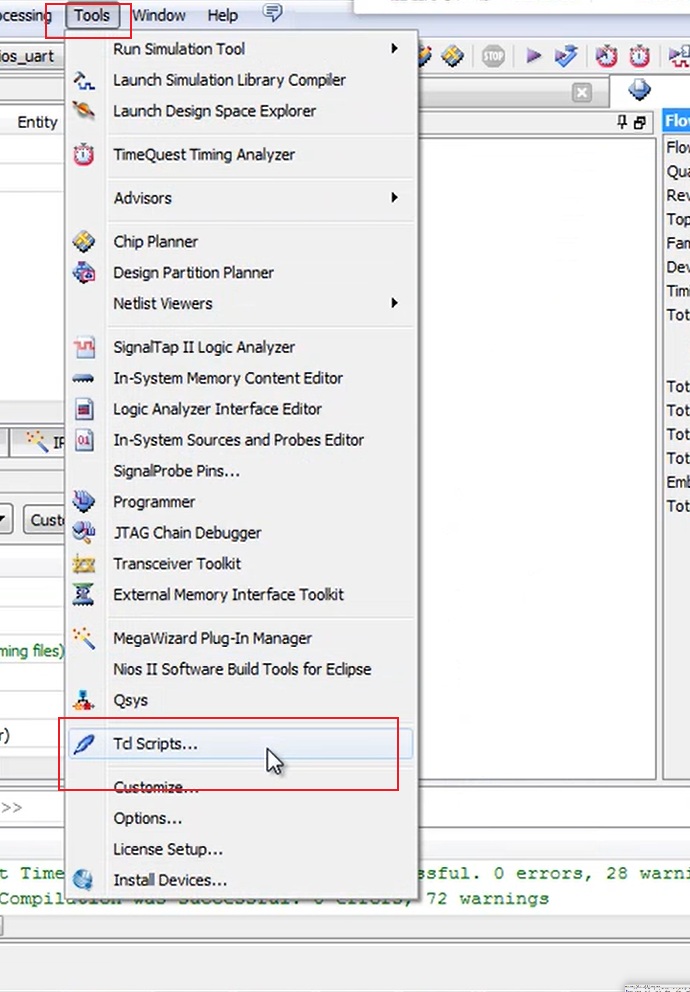Expand Netlist Viewers submenu
The height and width of the screenshot is (992, 690).
pyautogui.click(x=241, y=304)
